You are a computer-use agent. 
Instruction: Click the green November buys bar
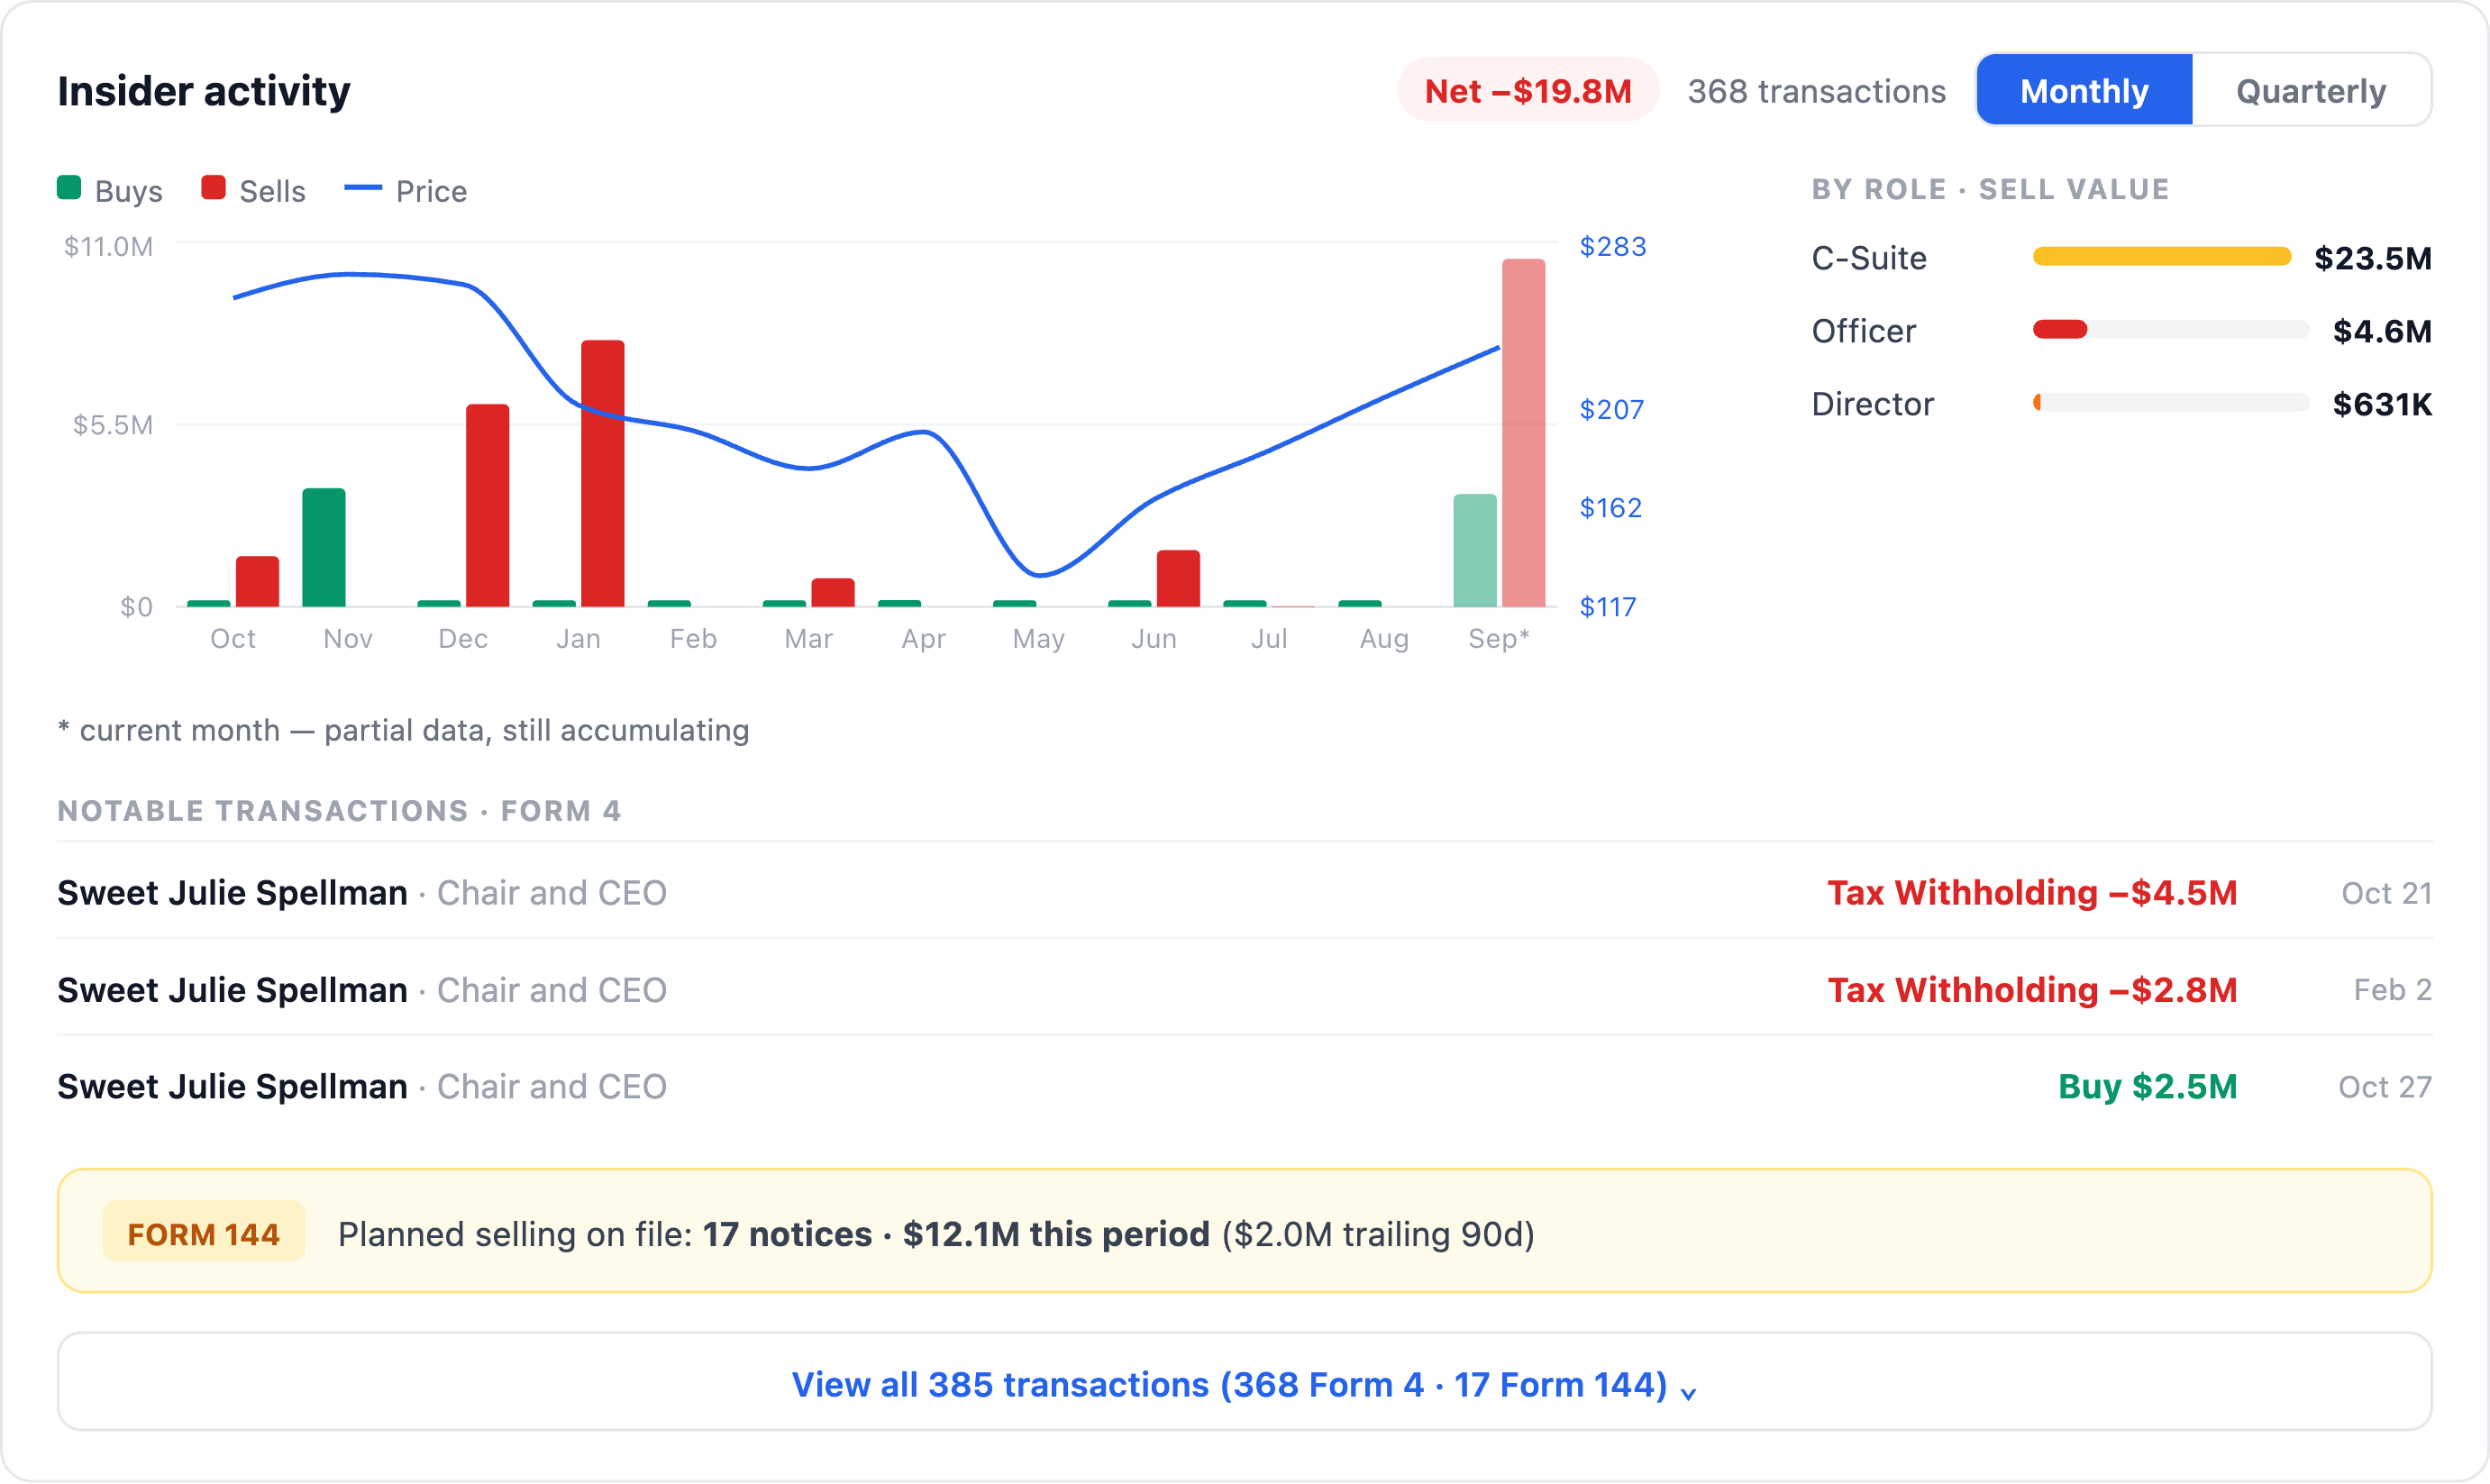click(324, 548)
